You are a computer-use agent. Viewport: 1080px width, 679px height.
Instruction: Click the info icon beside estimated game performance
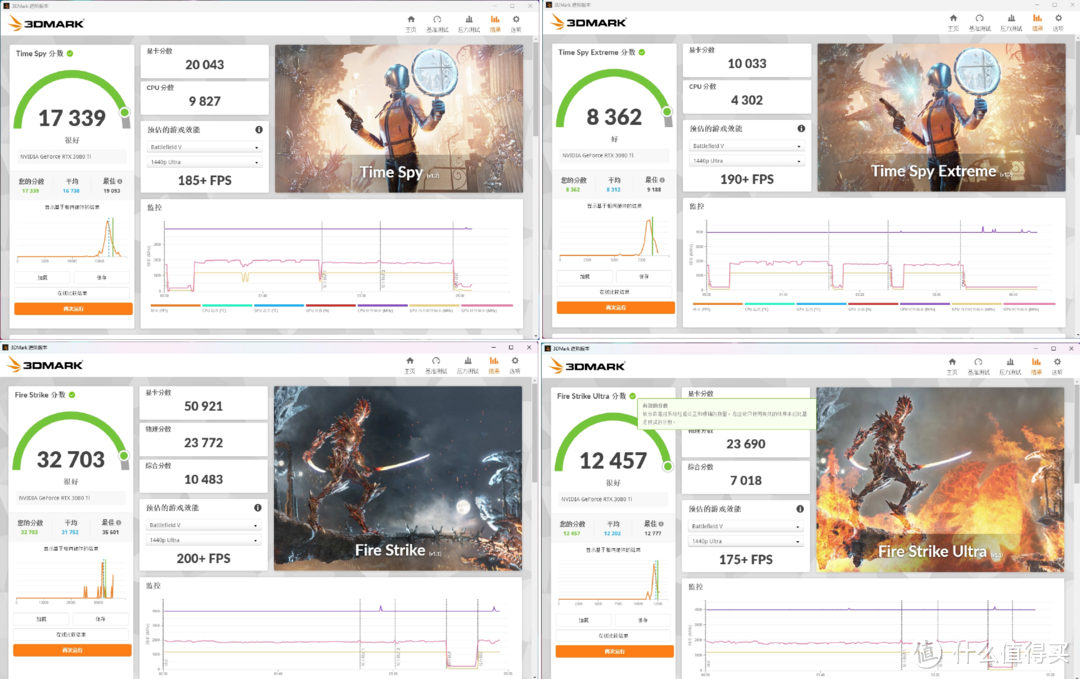coord(259,130)
